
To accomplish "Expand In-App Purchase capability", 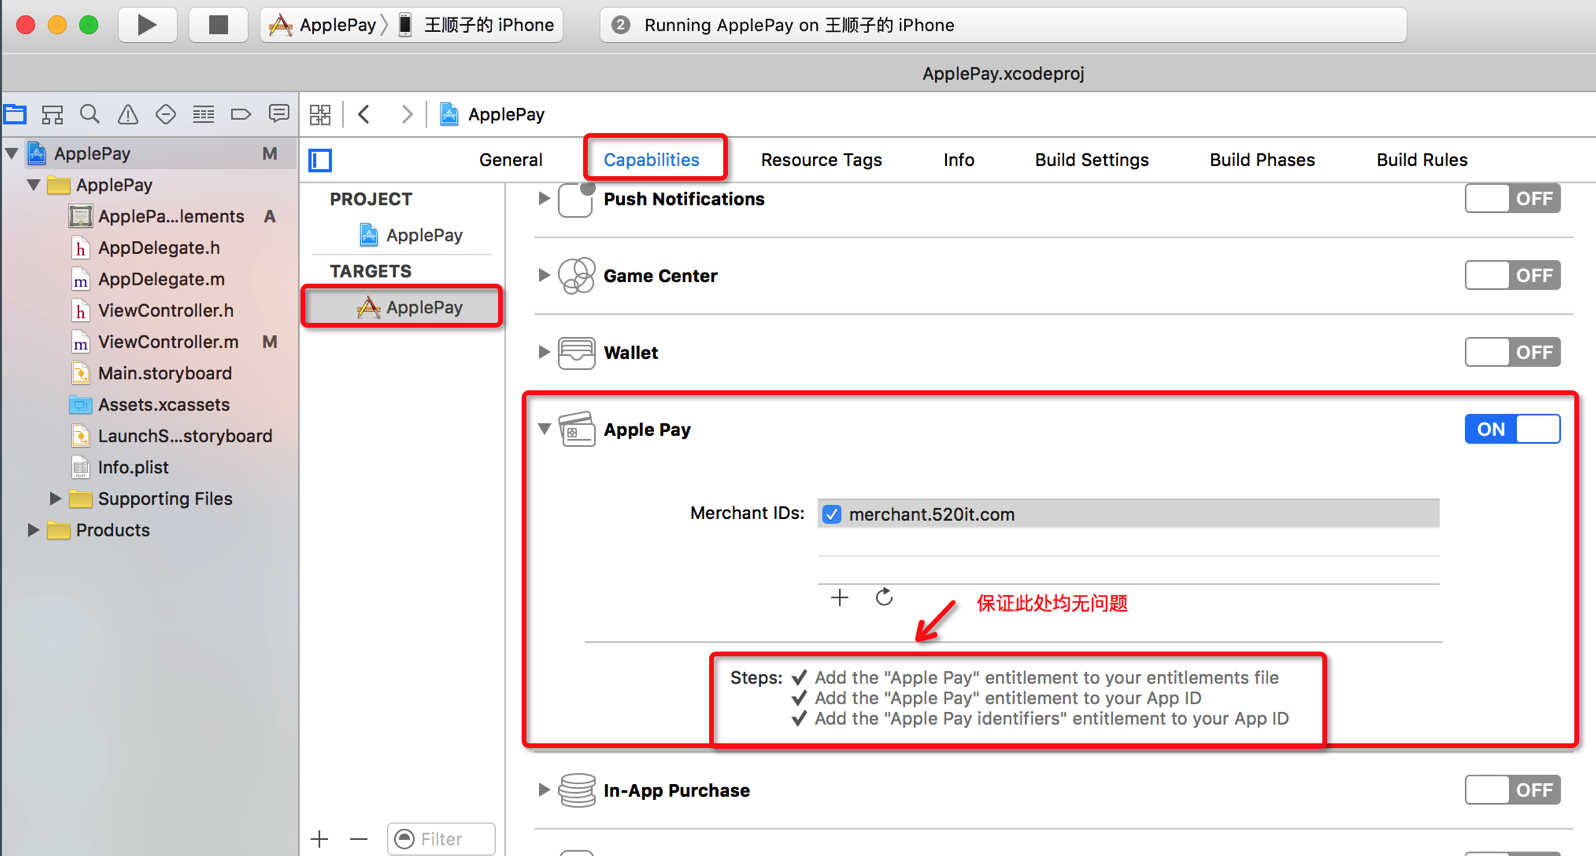I will coord(544,790).
